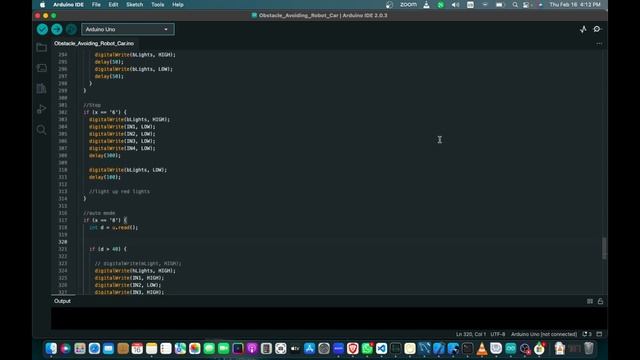Open the Arduino Uno board selector dropdown
The image size is (640, 360).
tap(128, 29)
